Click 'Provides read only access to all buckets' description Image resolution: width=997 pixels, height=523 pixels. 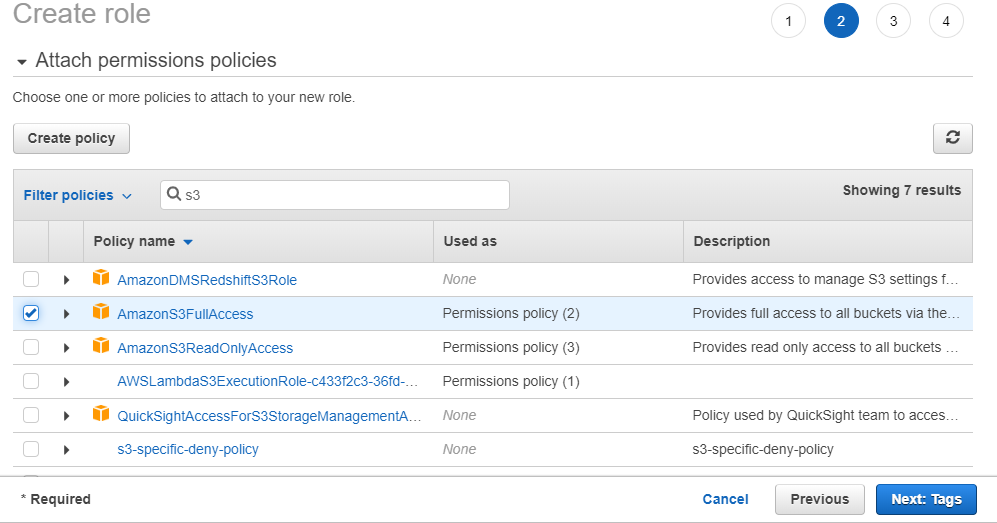pos(825,348)
